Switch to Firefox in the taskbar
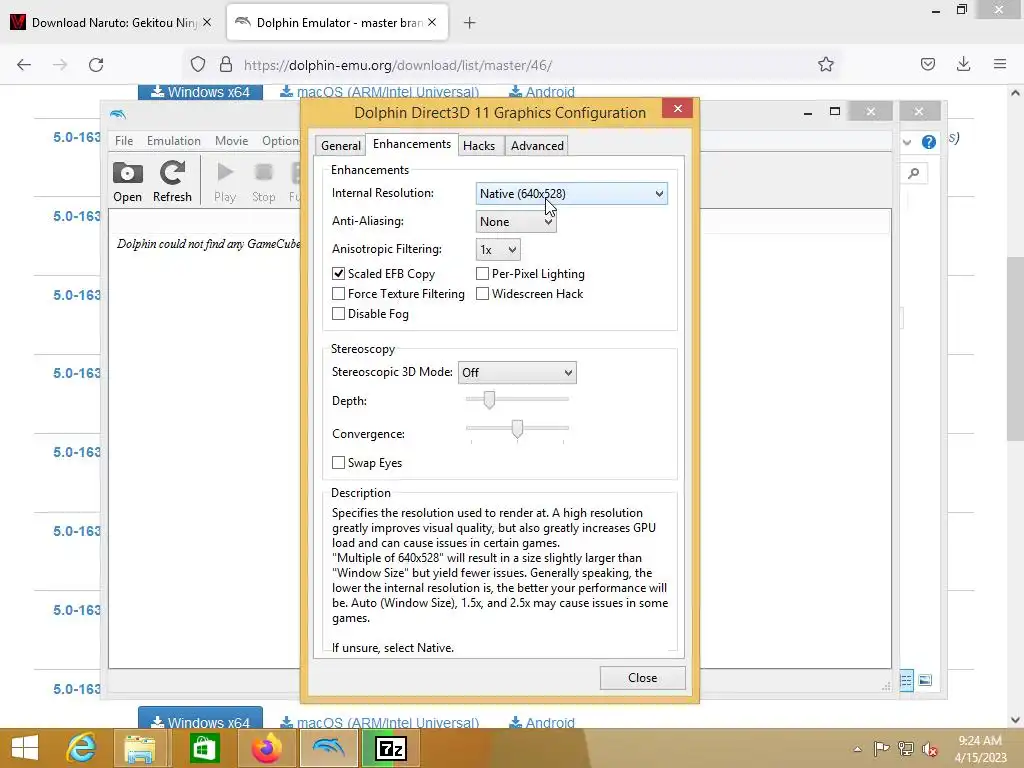Image resolution: width=1024 pixels, height=768 pixels. (266, 748)
